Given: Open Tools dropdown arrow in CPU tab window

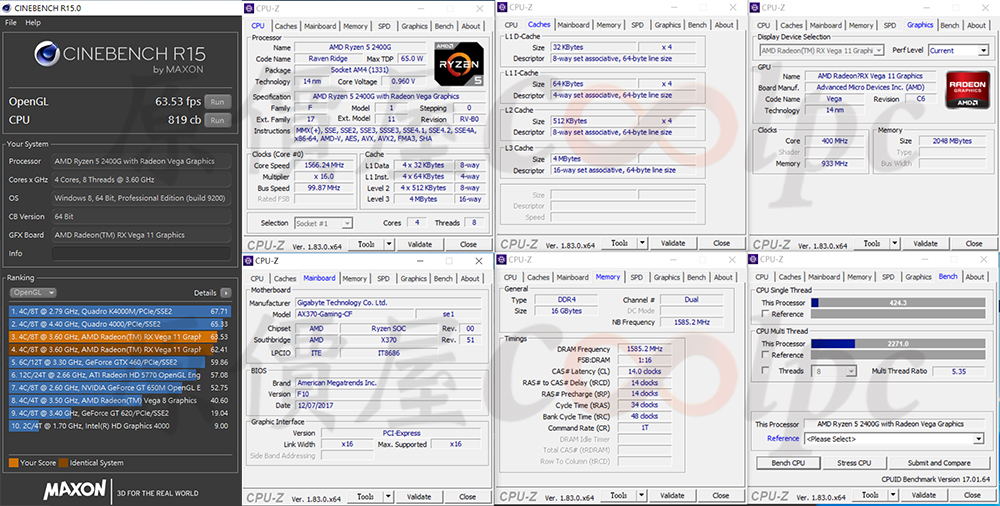Looking at the screenshot, I should (x=389, y=244).
